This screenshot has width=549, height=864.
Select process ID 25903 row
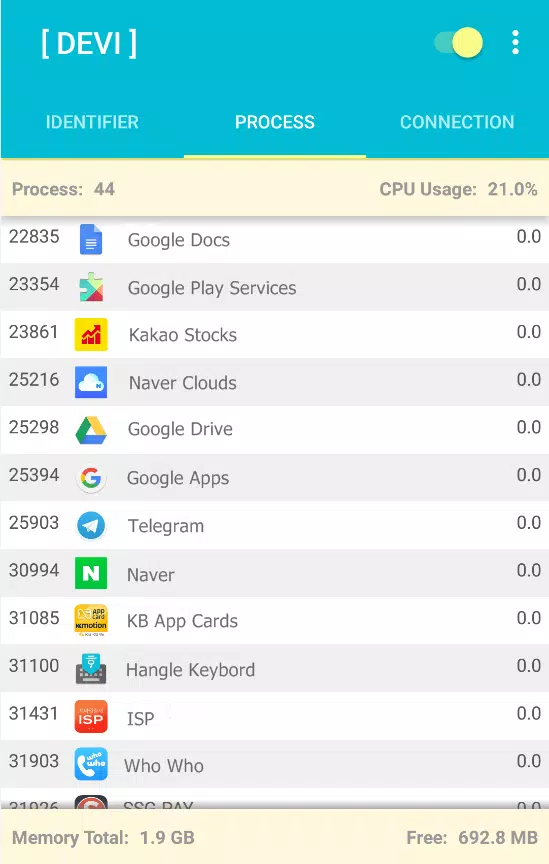click(x=274, y=525)
